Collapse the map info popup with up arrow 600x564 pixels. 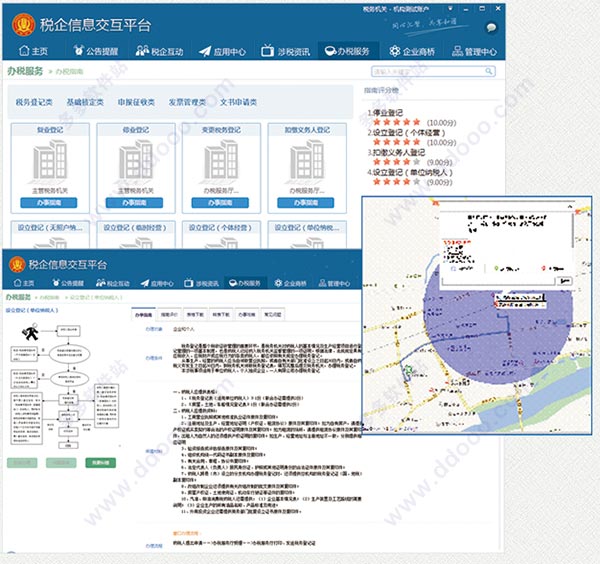(x=570, y=207)
